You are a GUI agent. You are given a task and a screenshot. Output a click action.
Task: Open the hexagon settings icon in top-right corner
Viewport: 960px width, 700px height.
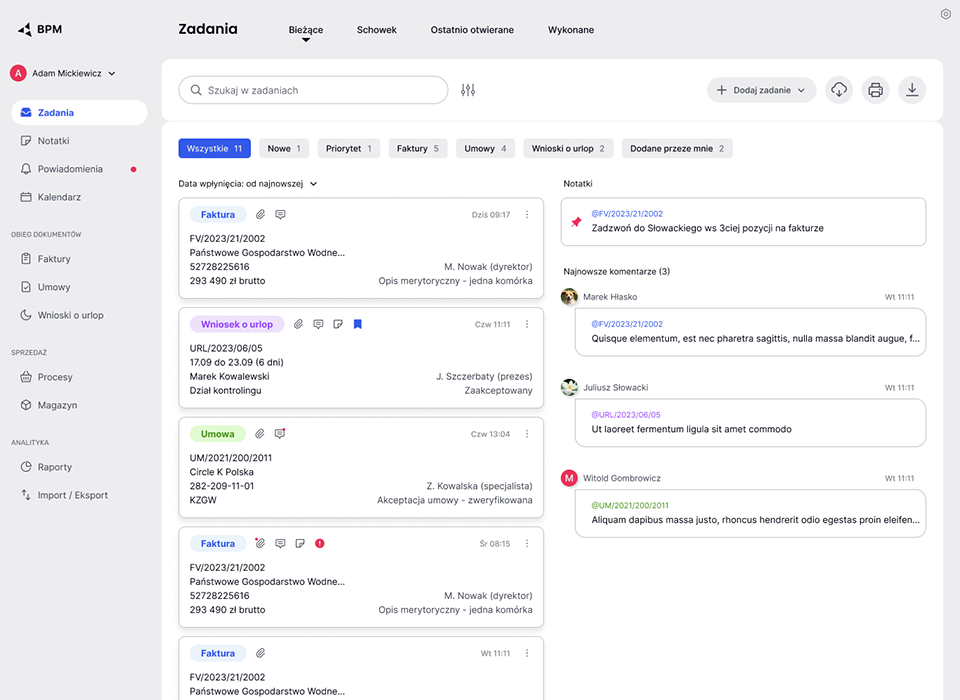click(x=945, y=14)
